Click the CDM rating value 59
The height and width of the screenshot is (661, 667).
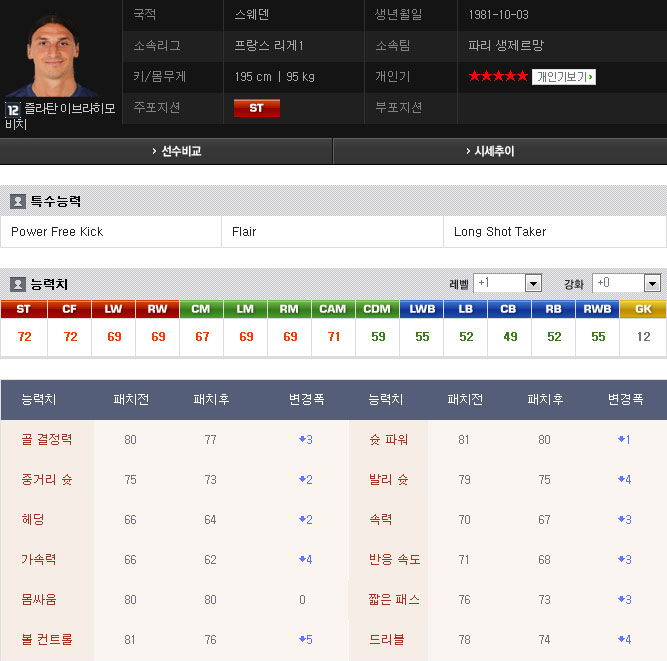point(378,337)
